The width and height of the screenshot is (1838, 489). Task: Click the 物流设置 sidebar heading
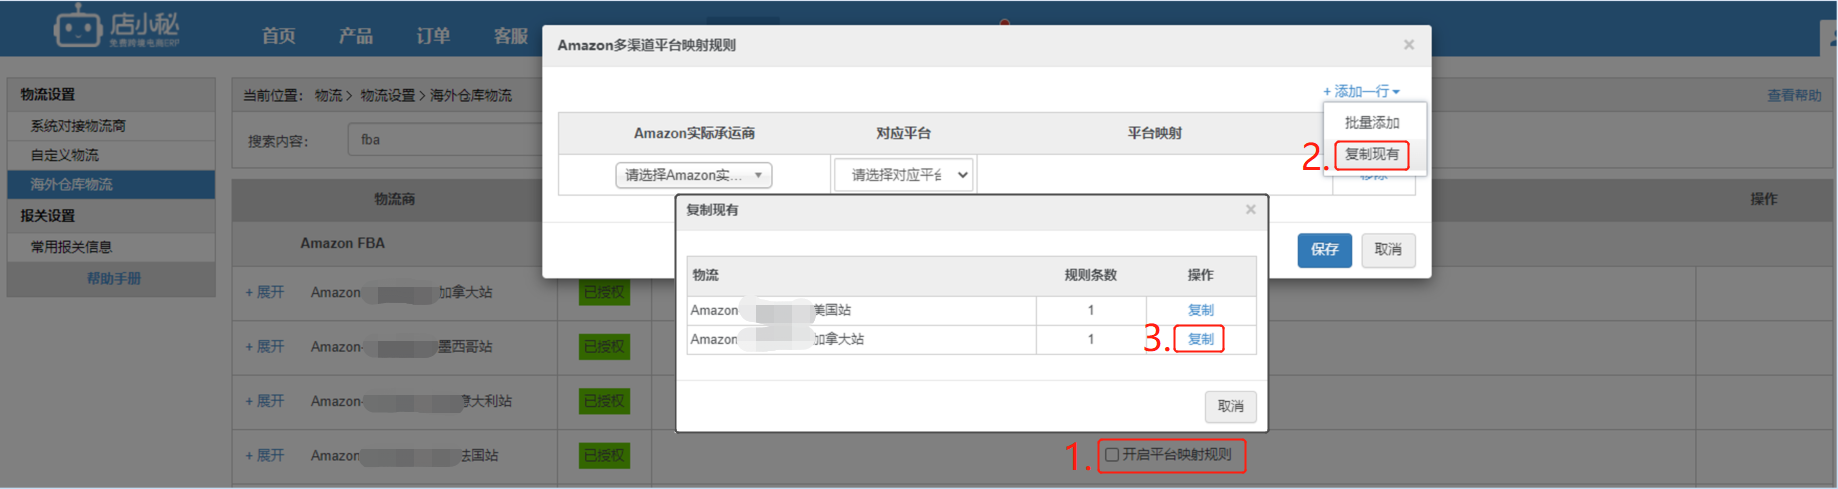click(x=48, y=94)
